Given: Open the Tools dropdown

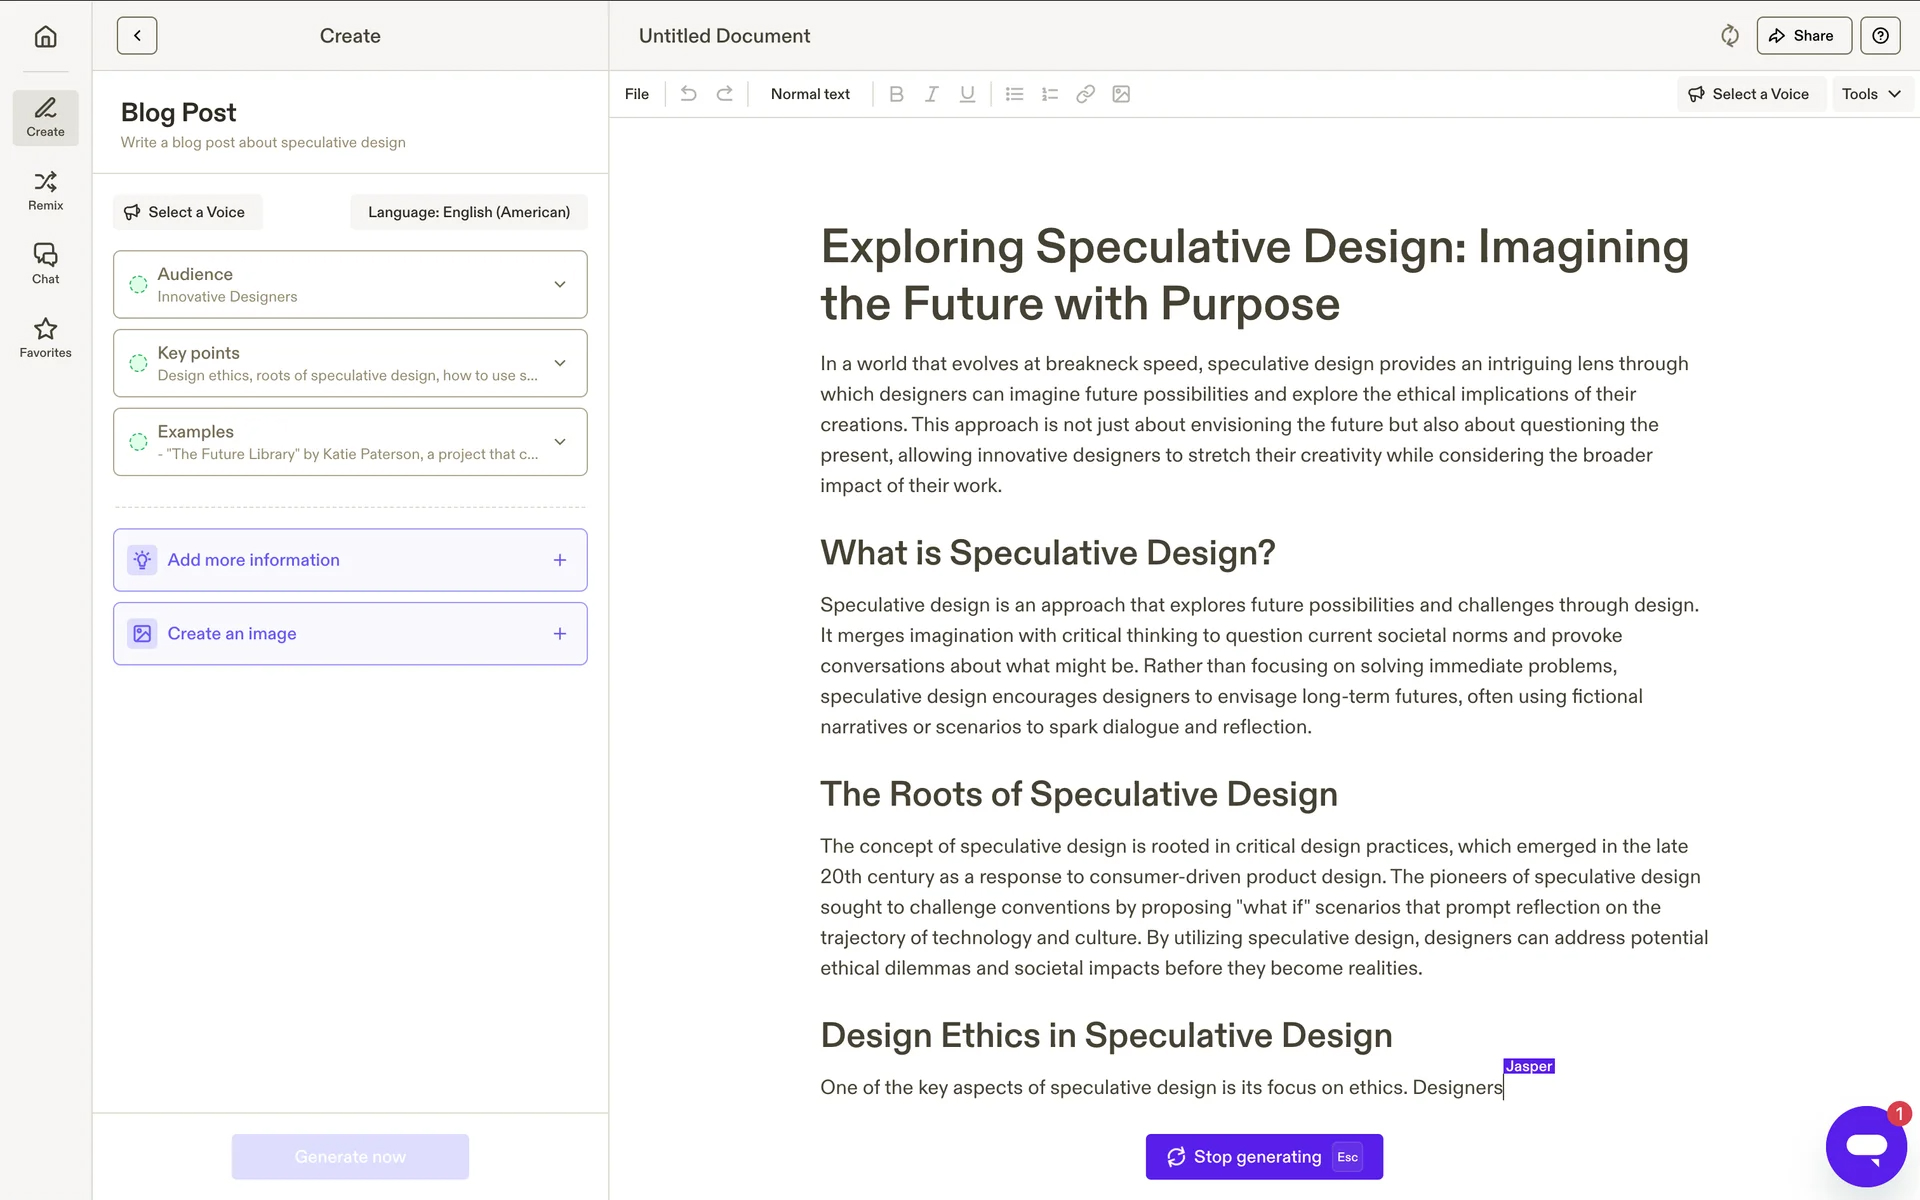Looking at the screenshot, I should click(x=1871, y=94).
